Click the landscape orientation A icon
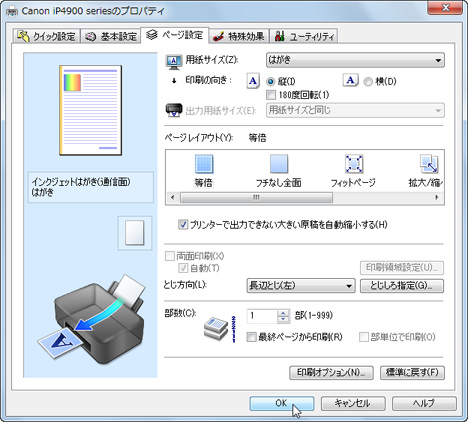 coord(350,80)
